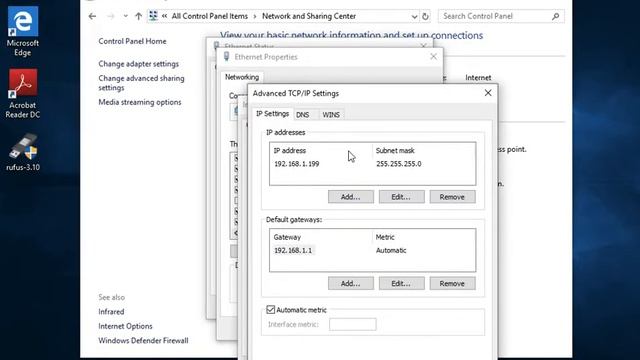Click the IP address column header
Viewport: 640px width, 360px height.
tap(289, 151)
